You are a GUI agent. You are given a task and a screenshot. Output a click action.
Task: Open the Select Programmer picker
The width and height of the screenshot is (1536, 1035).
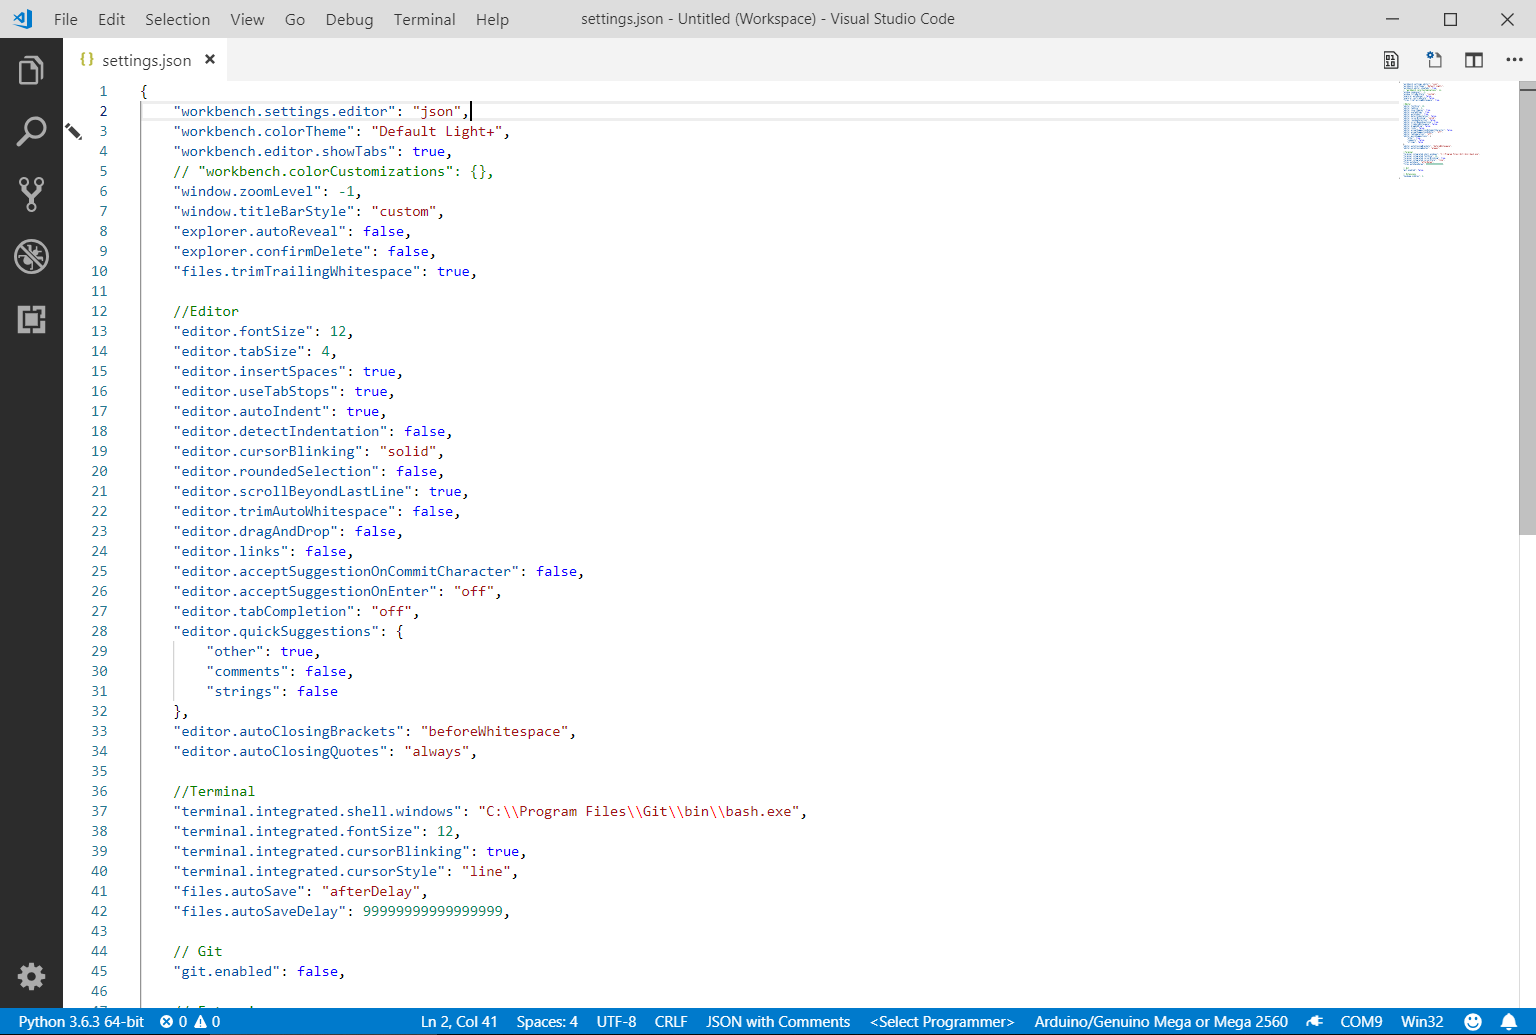click(941, 1021)
